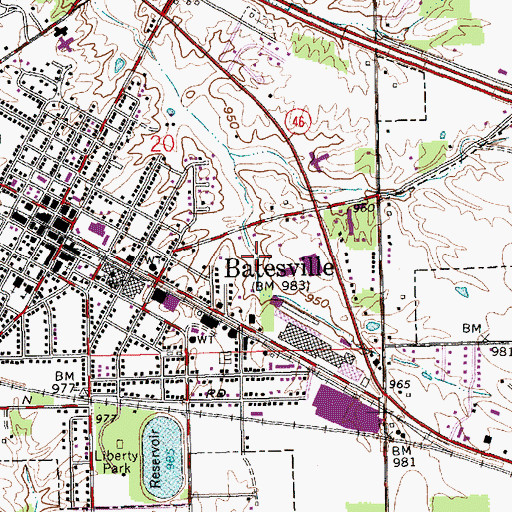512x512 pixels.
Task: Click the purple cross symbol below the church
Action: tap(65, 44)
